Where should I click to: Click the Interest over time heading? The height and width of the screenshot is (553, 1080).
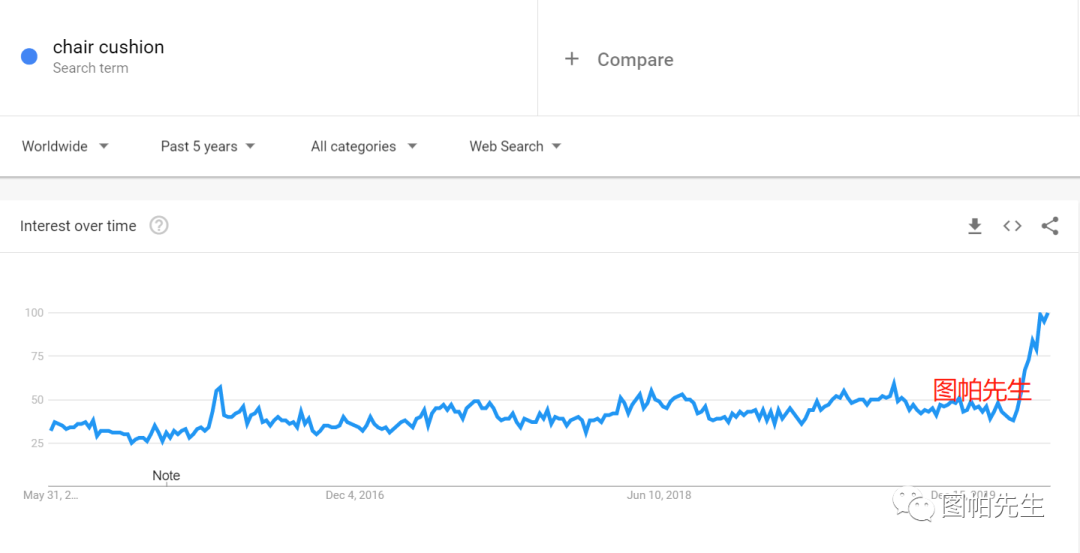click(x=78, y=226)
